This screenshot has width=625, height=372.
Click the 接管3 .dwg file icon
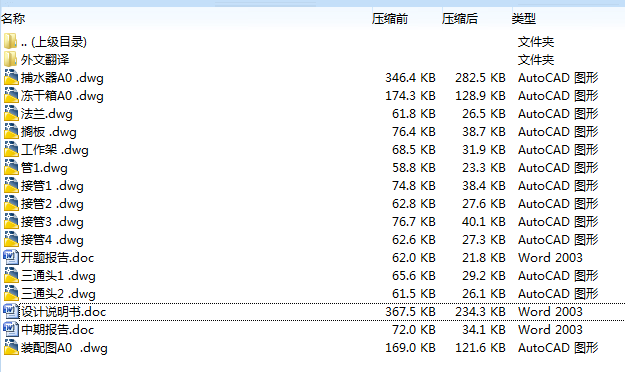click(11, 221)
